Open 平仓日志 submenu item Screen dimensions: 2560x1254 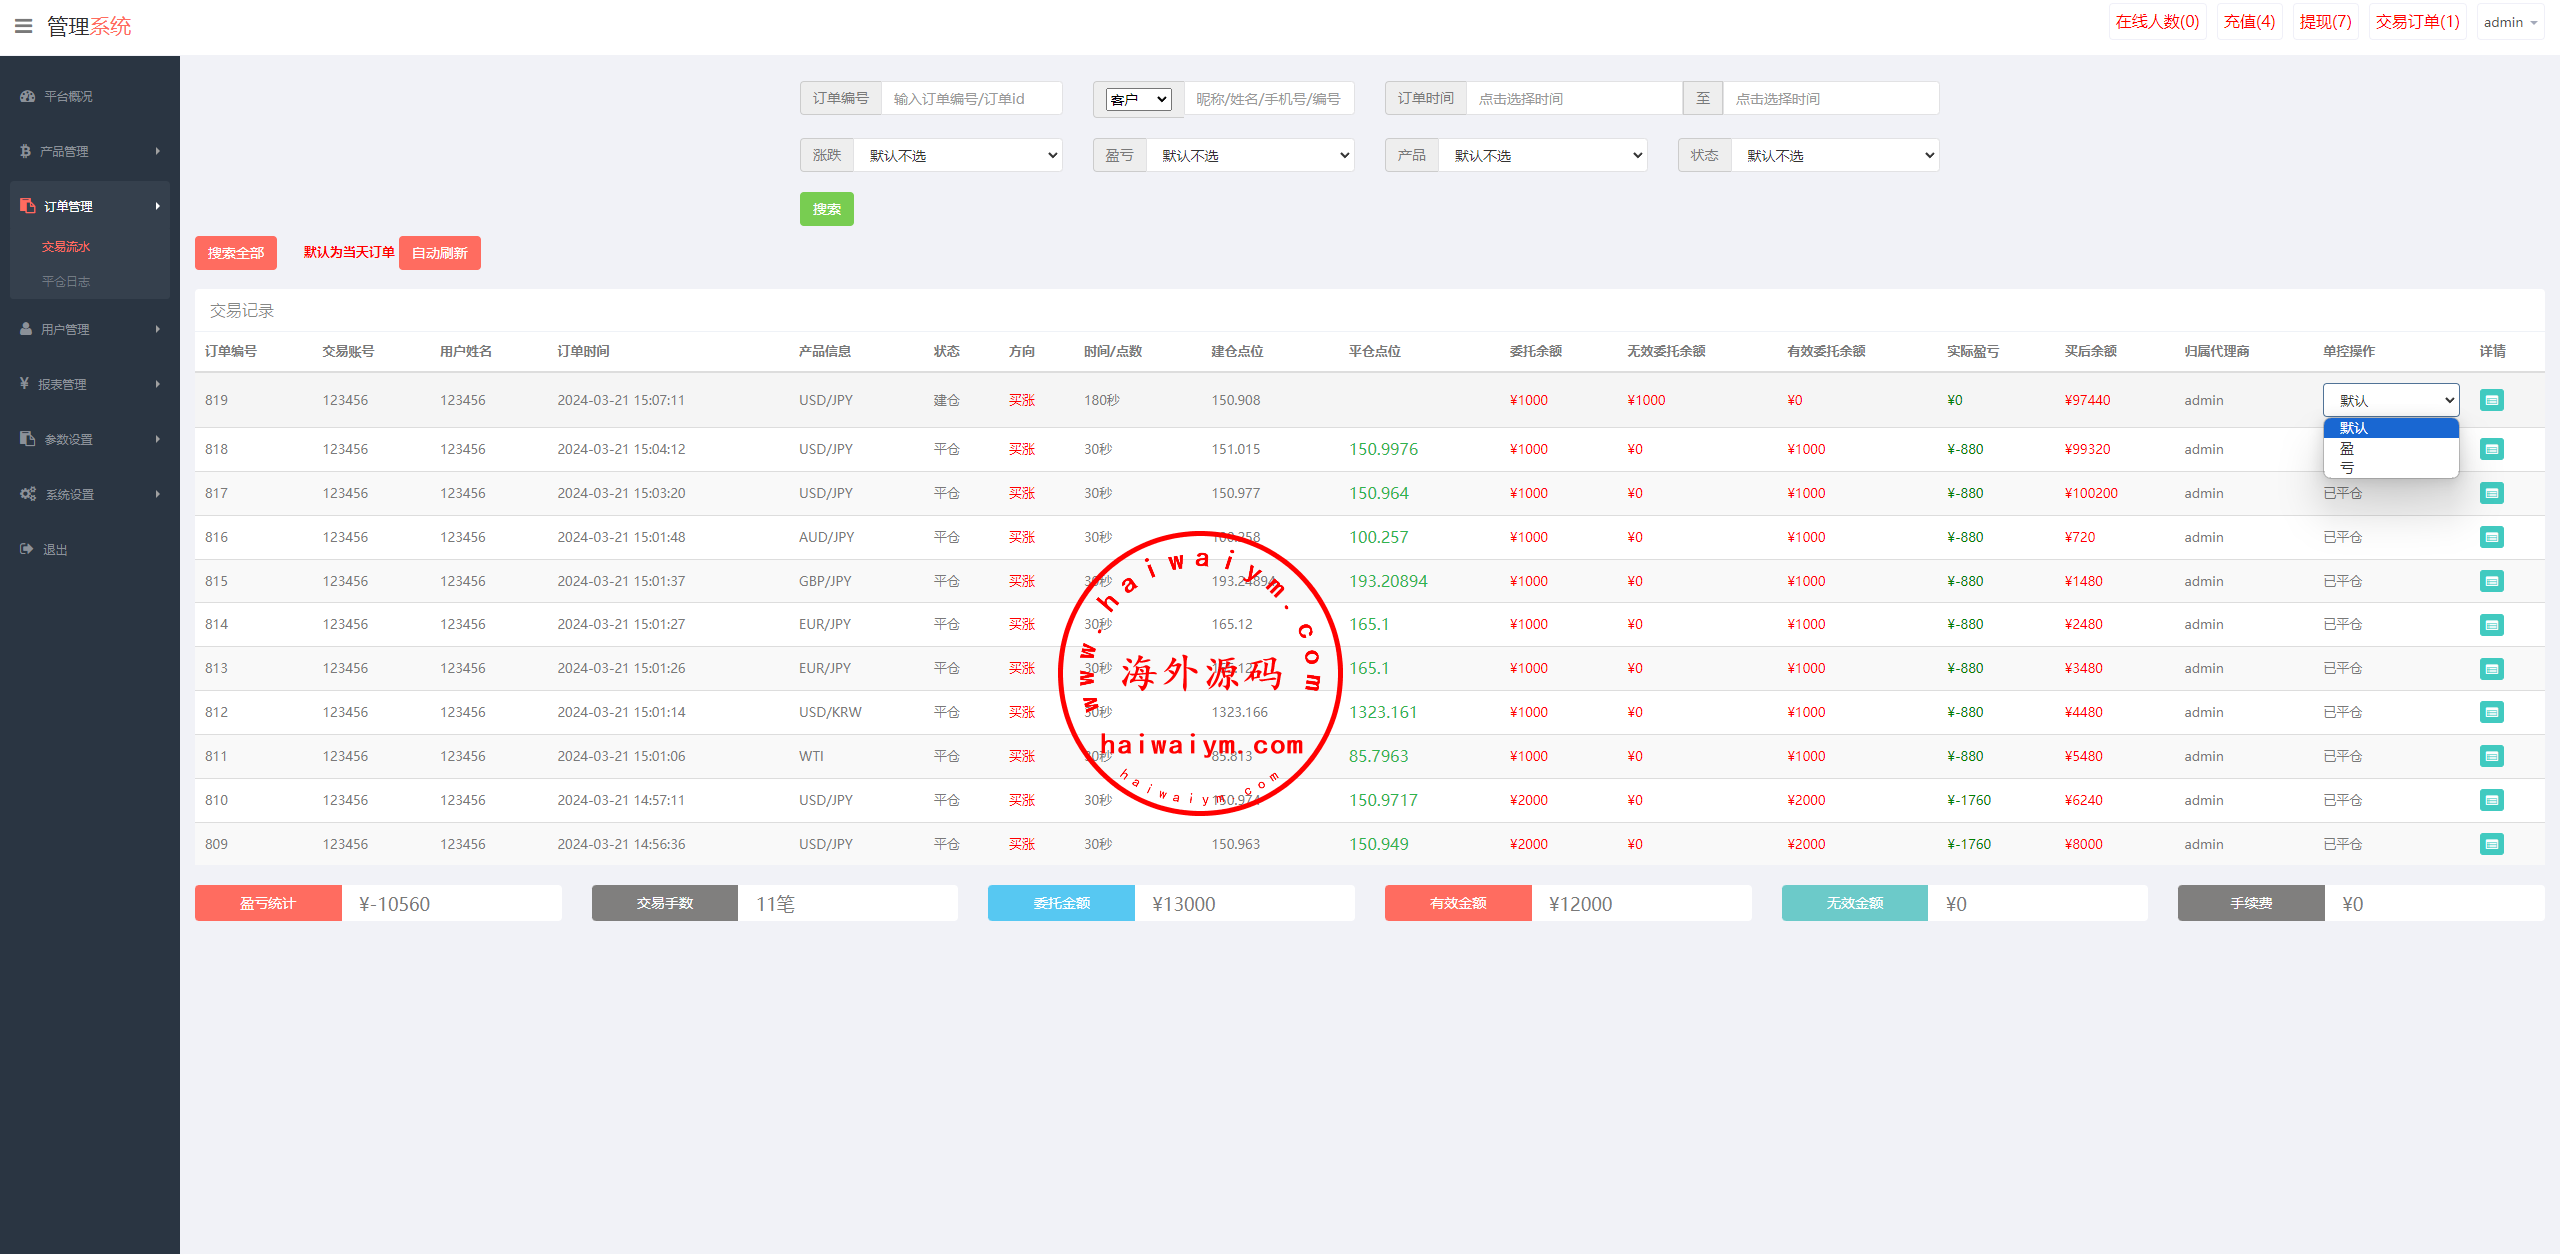(x=66, y=281)
